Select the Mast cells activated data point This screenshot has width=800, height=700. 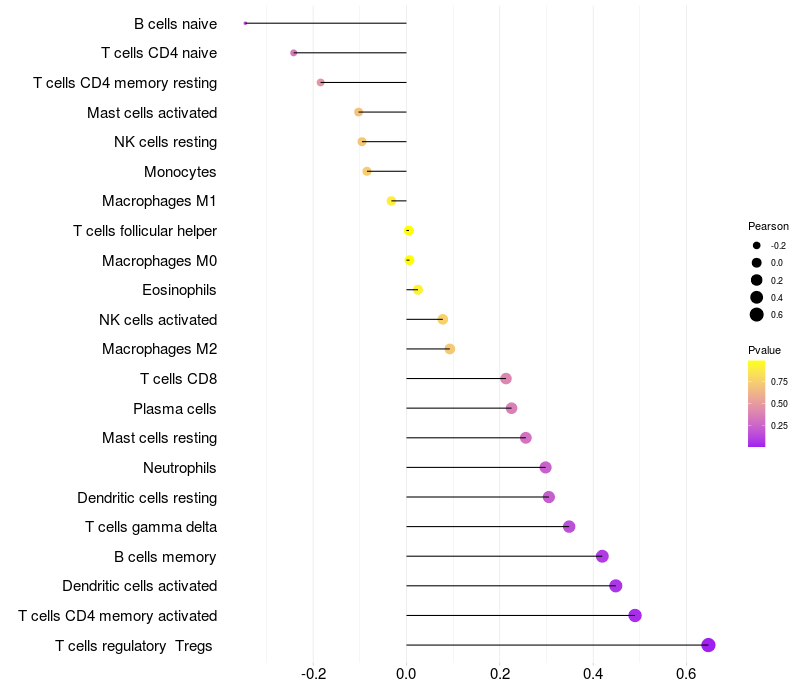tap(359, 112)
